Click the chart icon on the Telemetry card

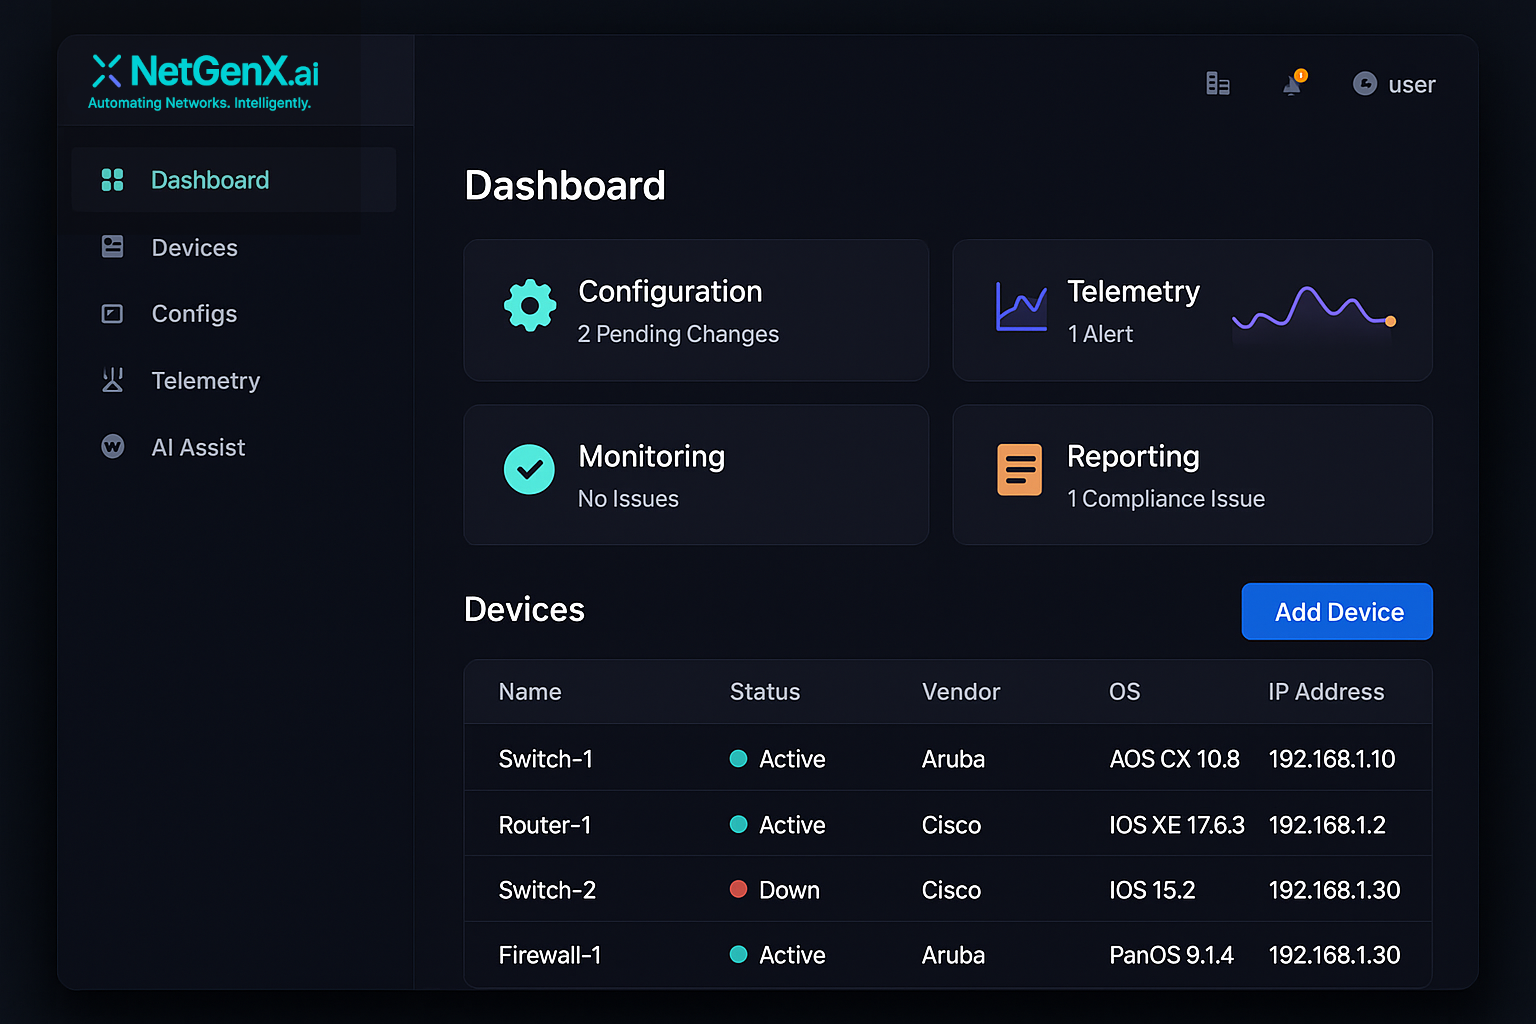click(x=1020, y=307)
